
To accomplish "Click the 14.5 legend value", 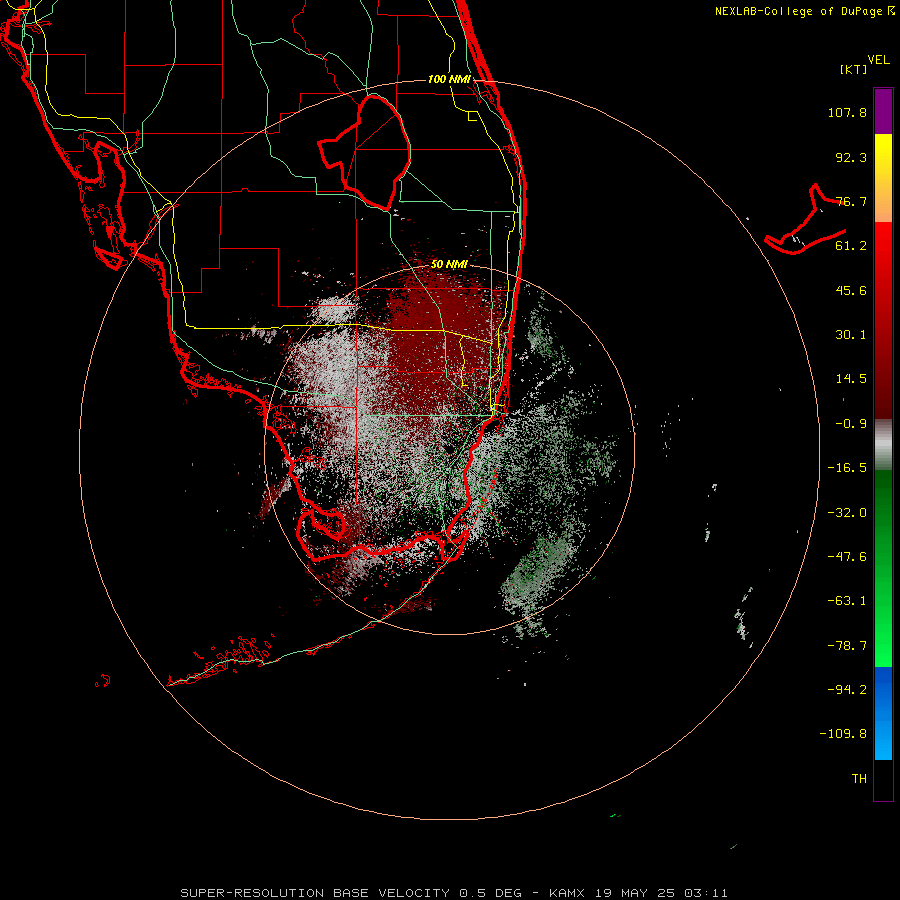I will (851, 379).
